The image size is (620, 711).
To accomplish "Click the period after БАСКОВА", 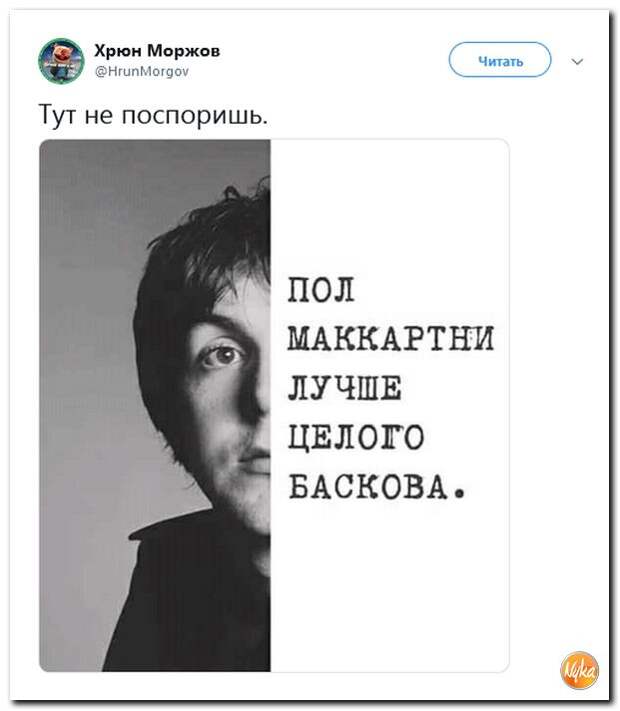I will tap(459, 492).
